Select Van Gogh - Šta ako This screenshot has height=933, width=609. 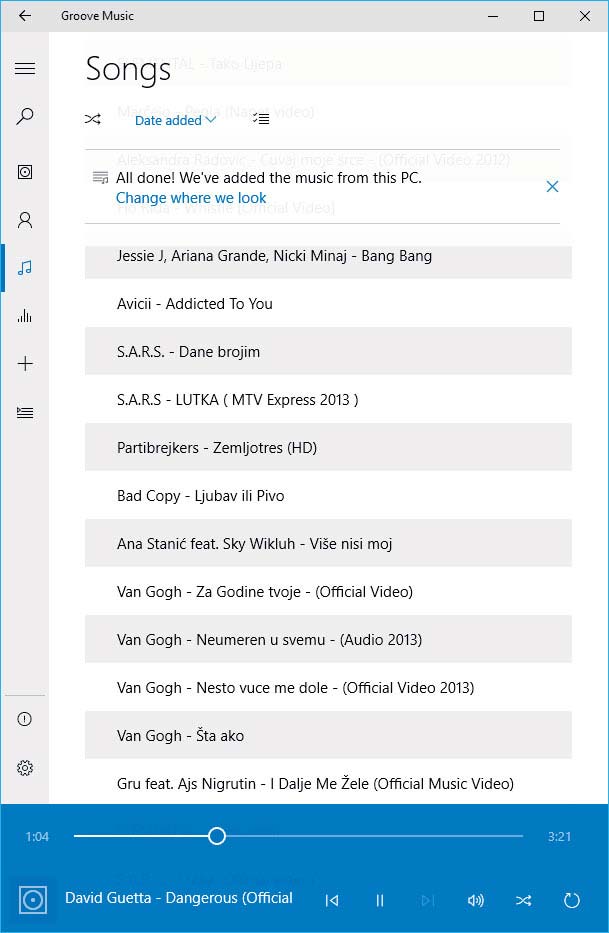click(328, 735)
